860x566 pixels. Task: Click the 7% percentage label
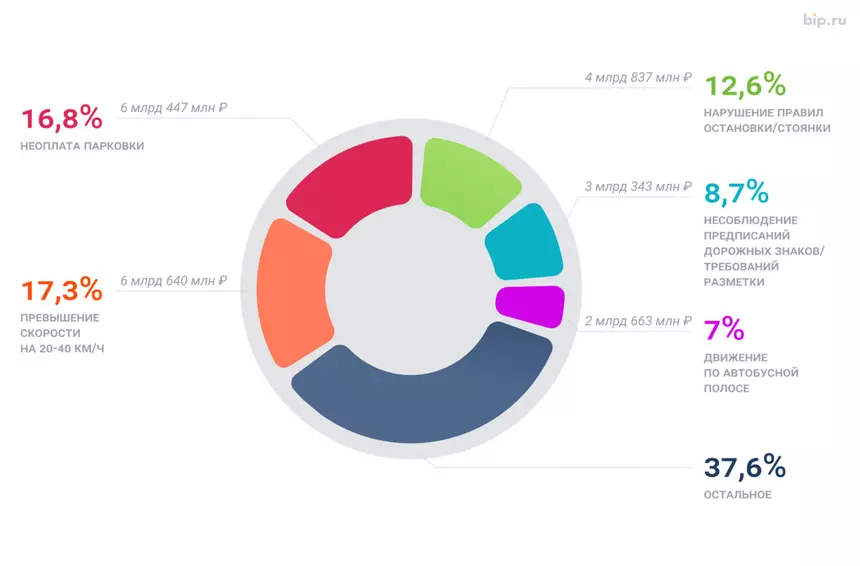pyautogui.click(x=724, y=329)
